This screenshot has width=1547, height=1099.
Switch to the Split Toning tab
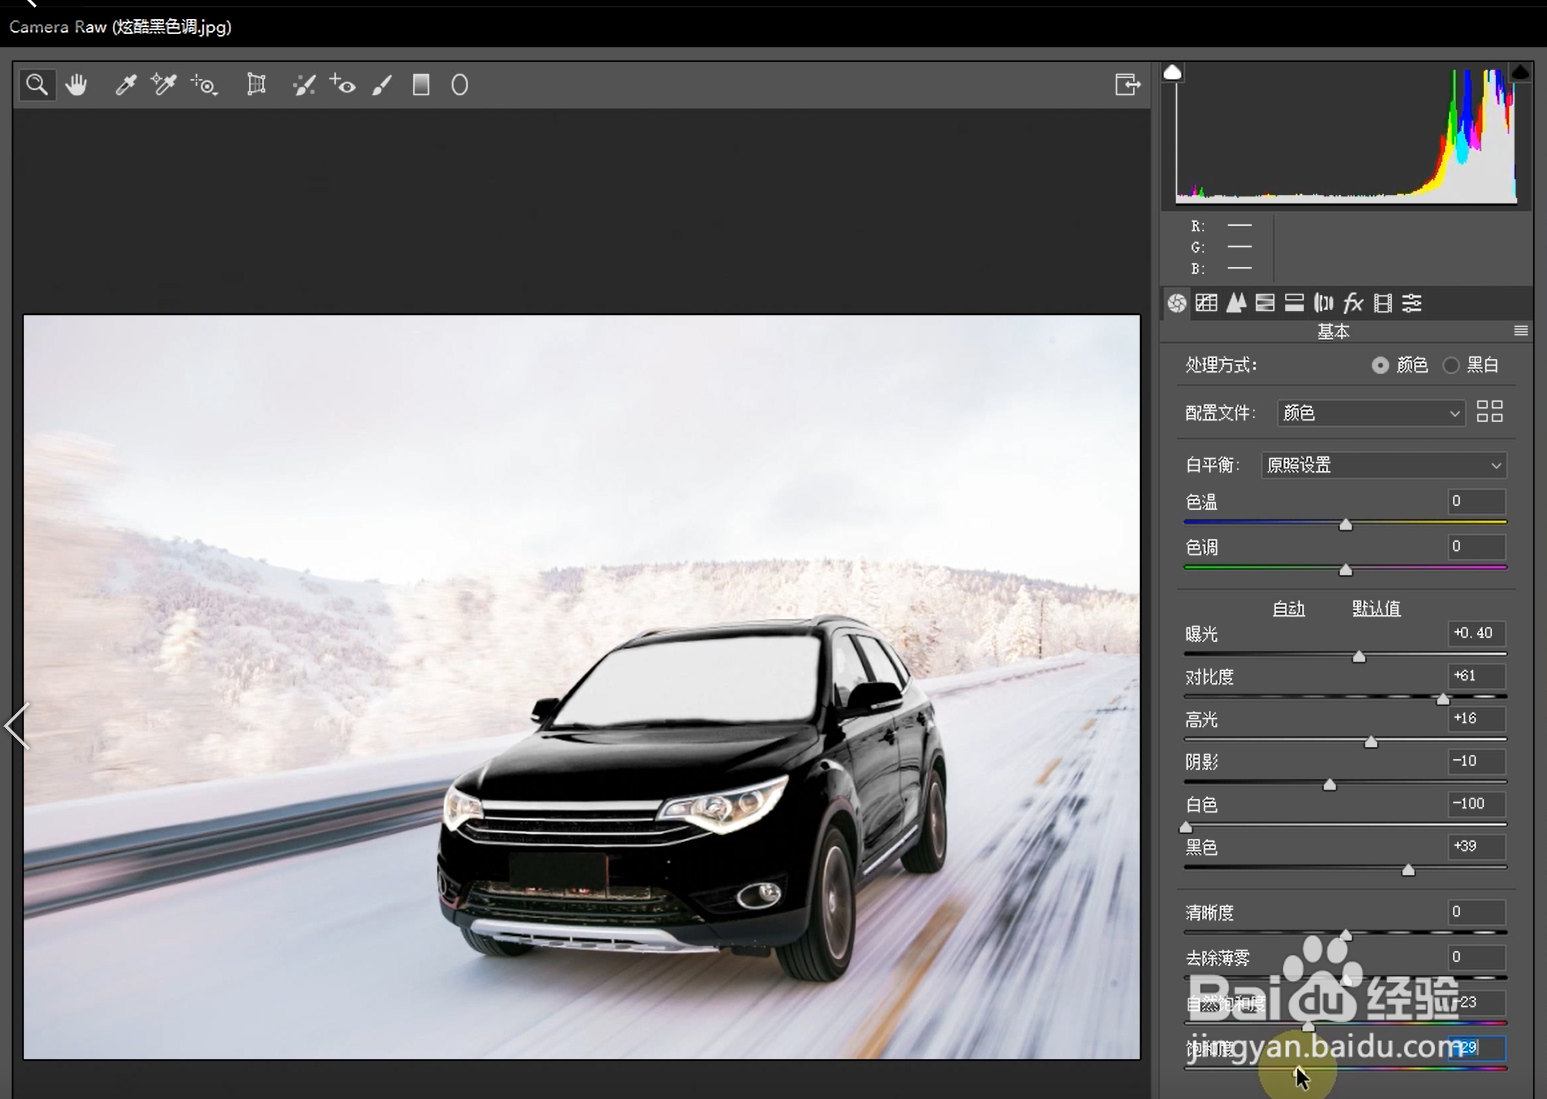[1294, 303]
